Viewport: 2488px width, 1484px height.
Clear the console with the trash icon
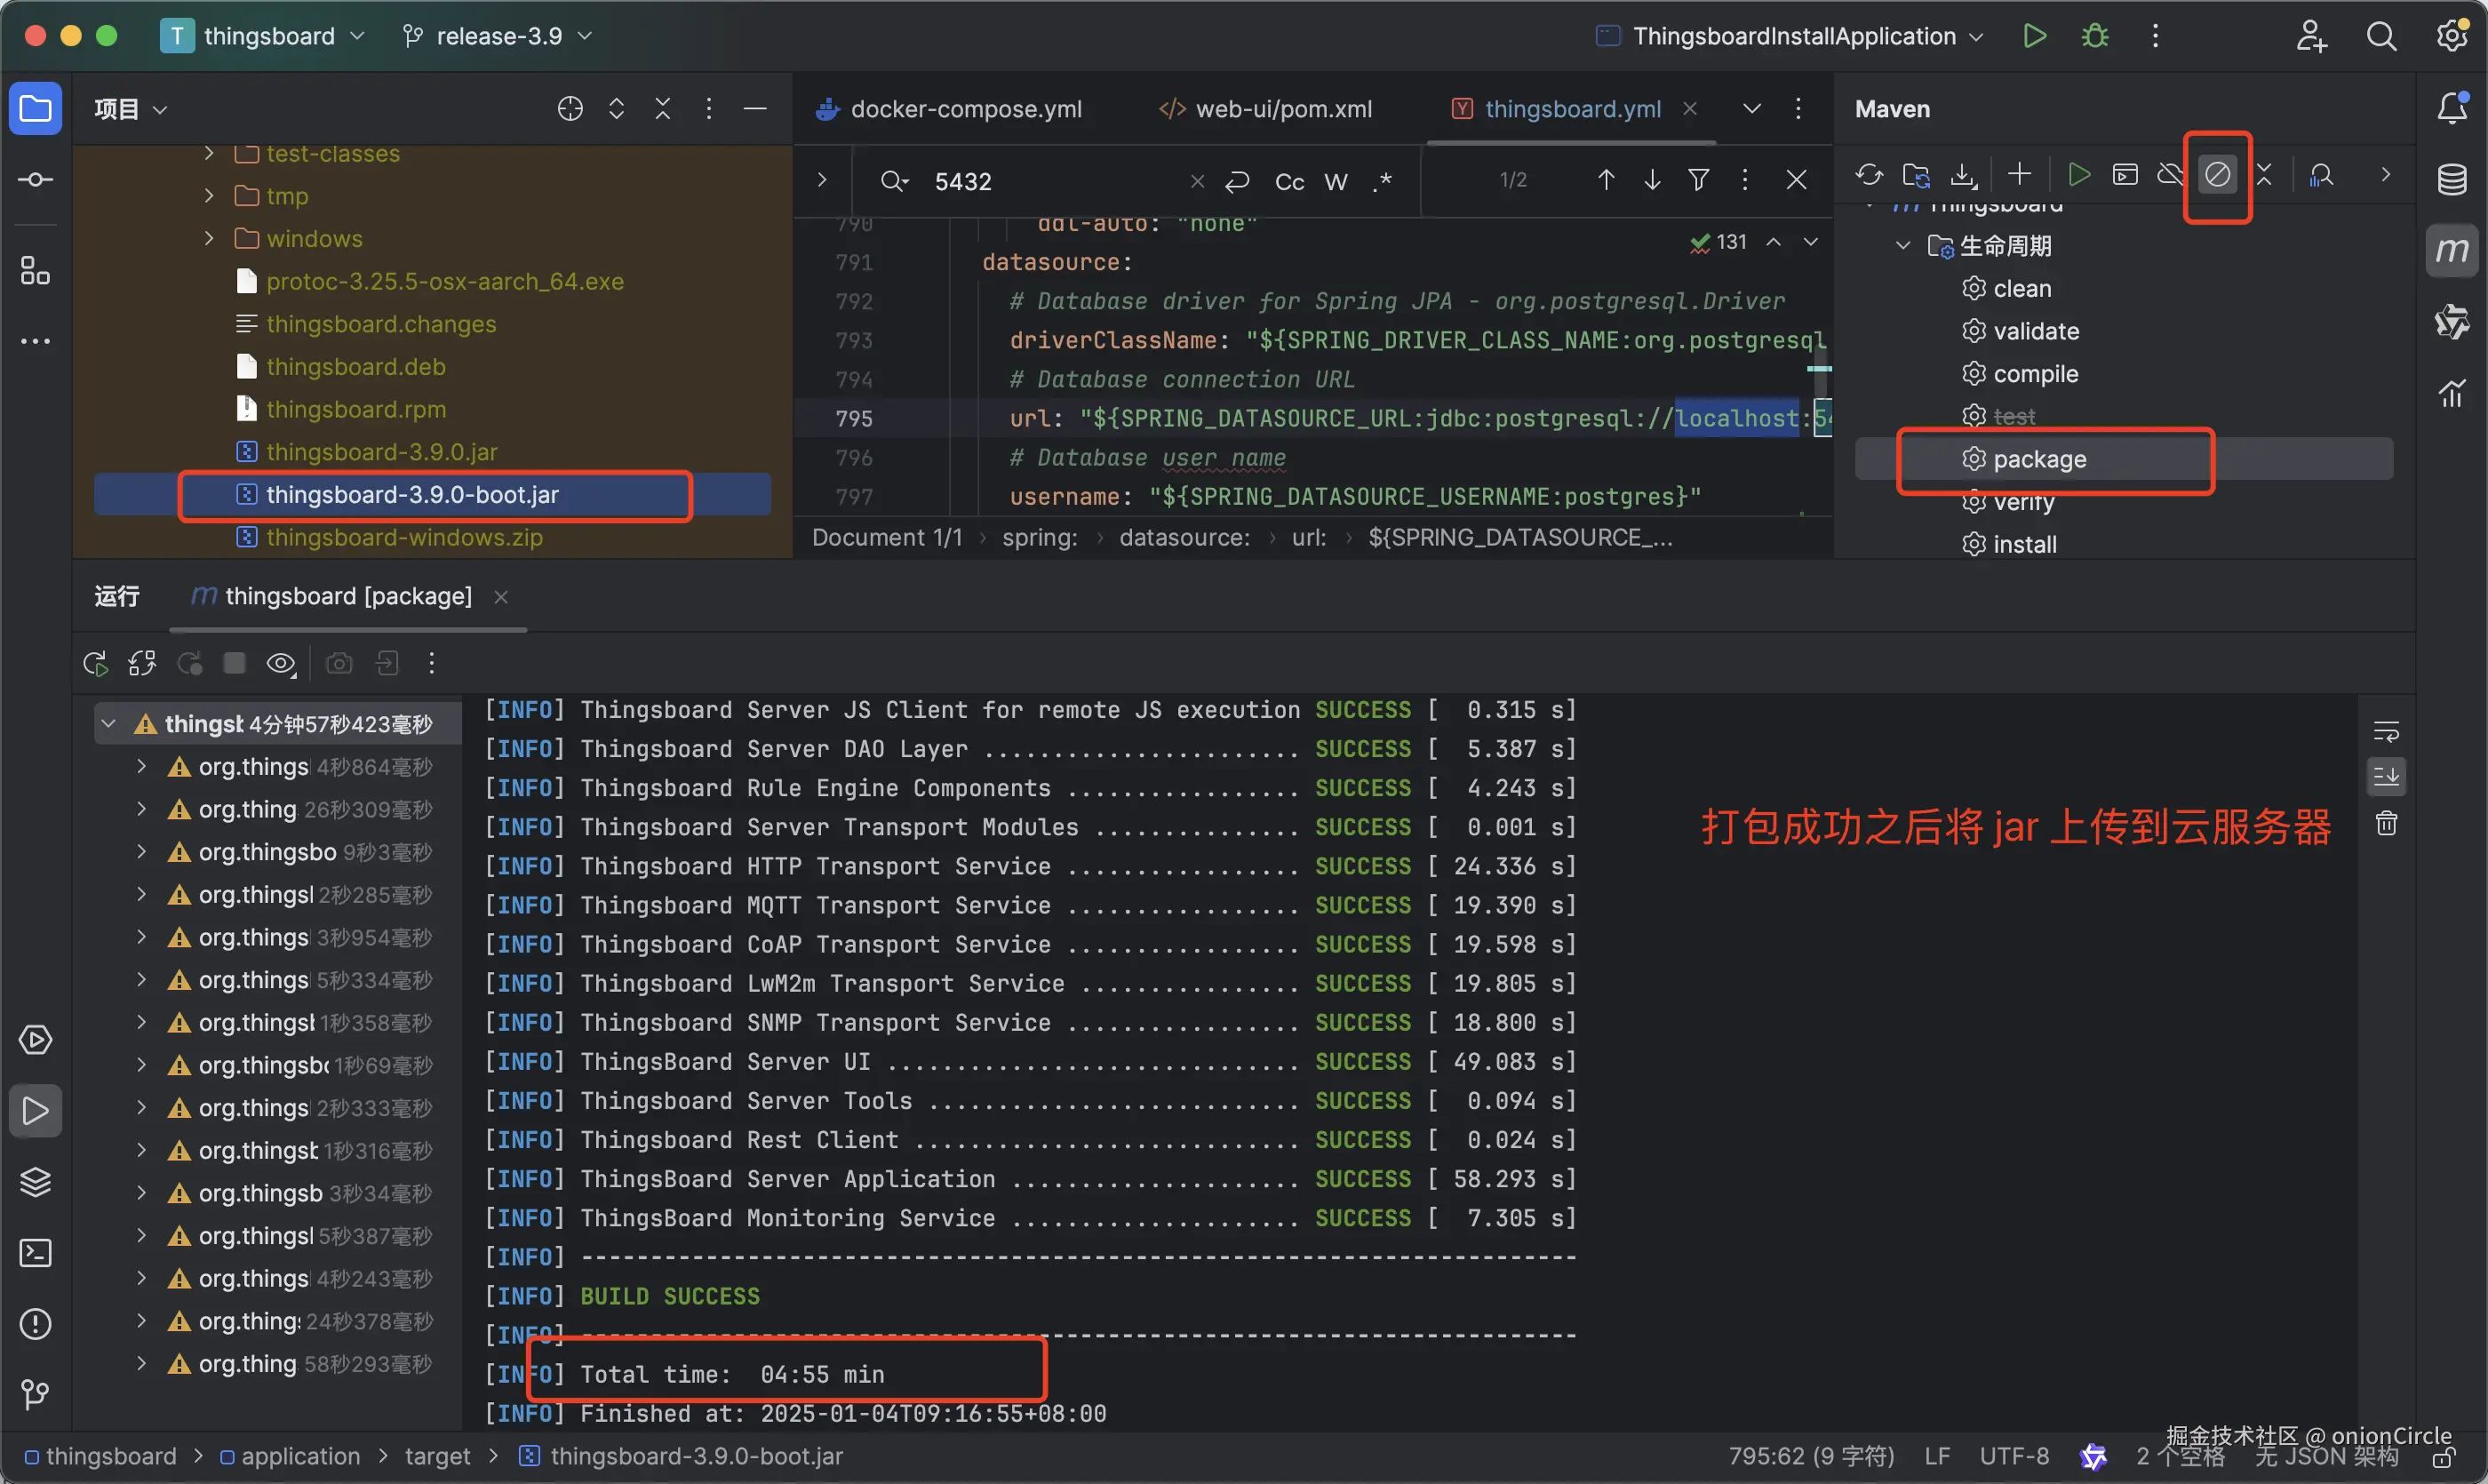2386,824
